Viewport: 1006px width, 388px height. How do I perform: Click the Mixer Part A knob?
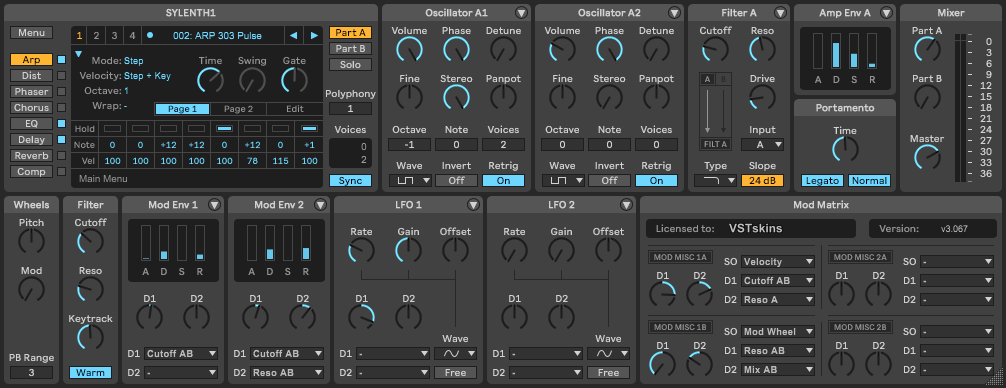pos(927,49)
